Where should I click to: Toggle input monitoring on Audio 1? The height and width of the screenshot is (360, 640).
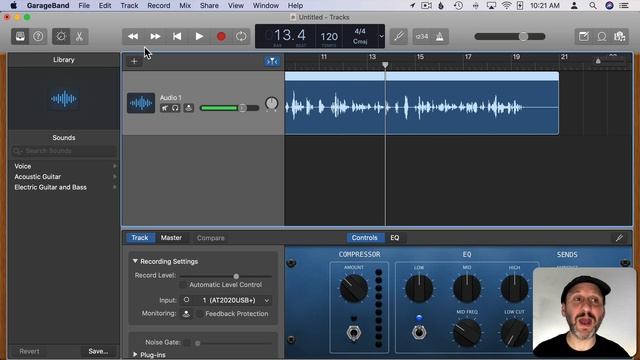coord(189,108)
